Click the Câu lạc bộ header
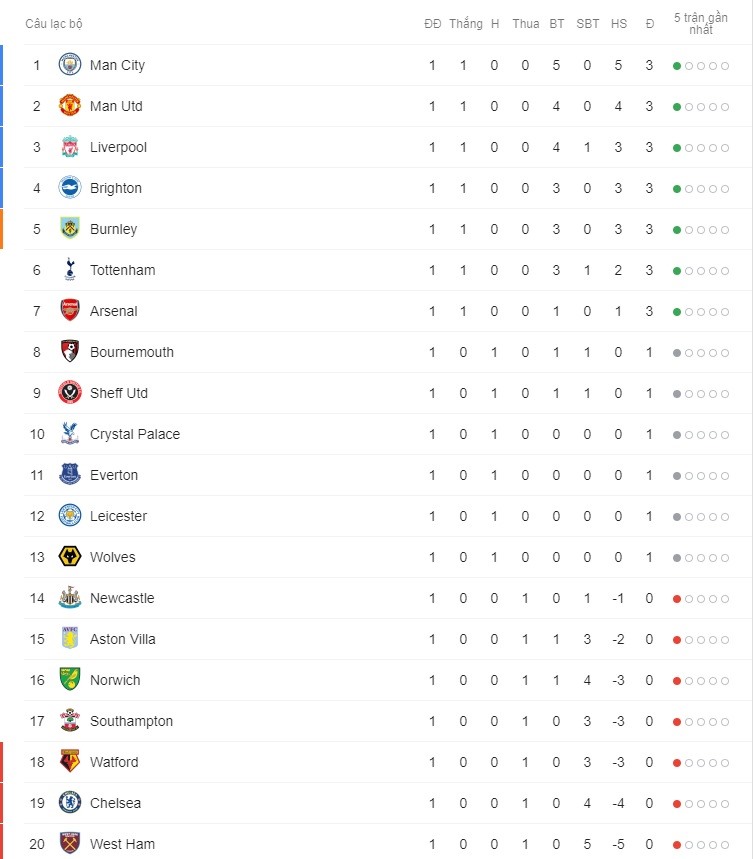This screenshot has height=859, width=753. (x=54, y=24)
